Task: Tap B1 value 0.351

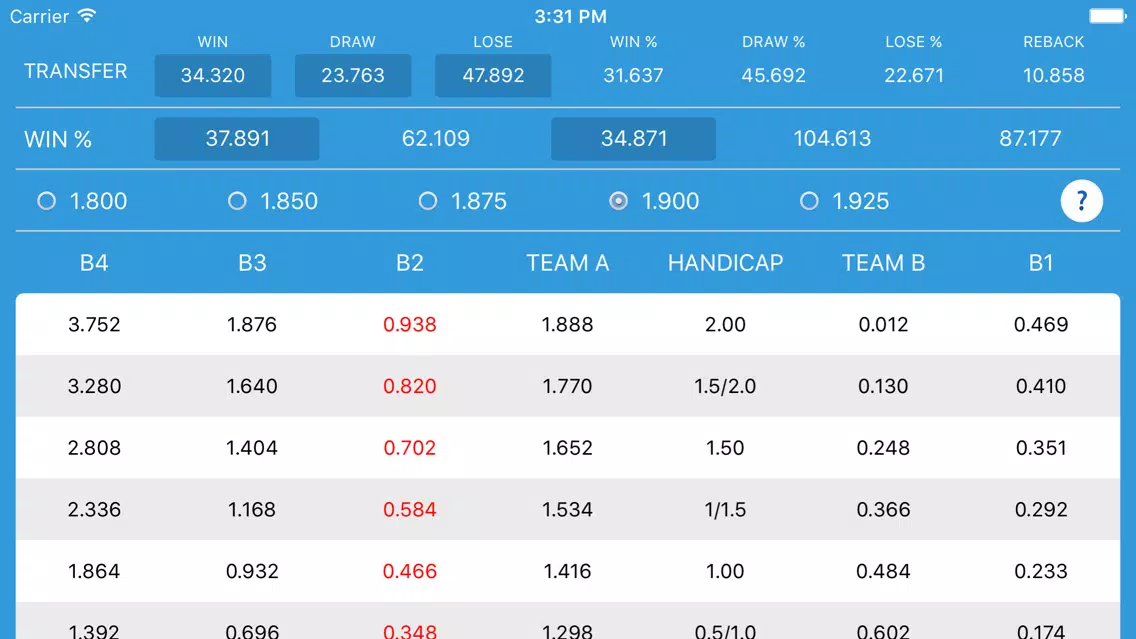Action: tap(1041, 448)
